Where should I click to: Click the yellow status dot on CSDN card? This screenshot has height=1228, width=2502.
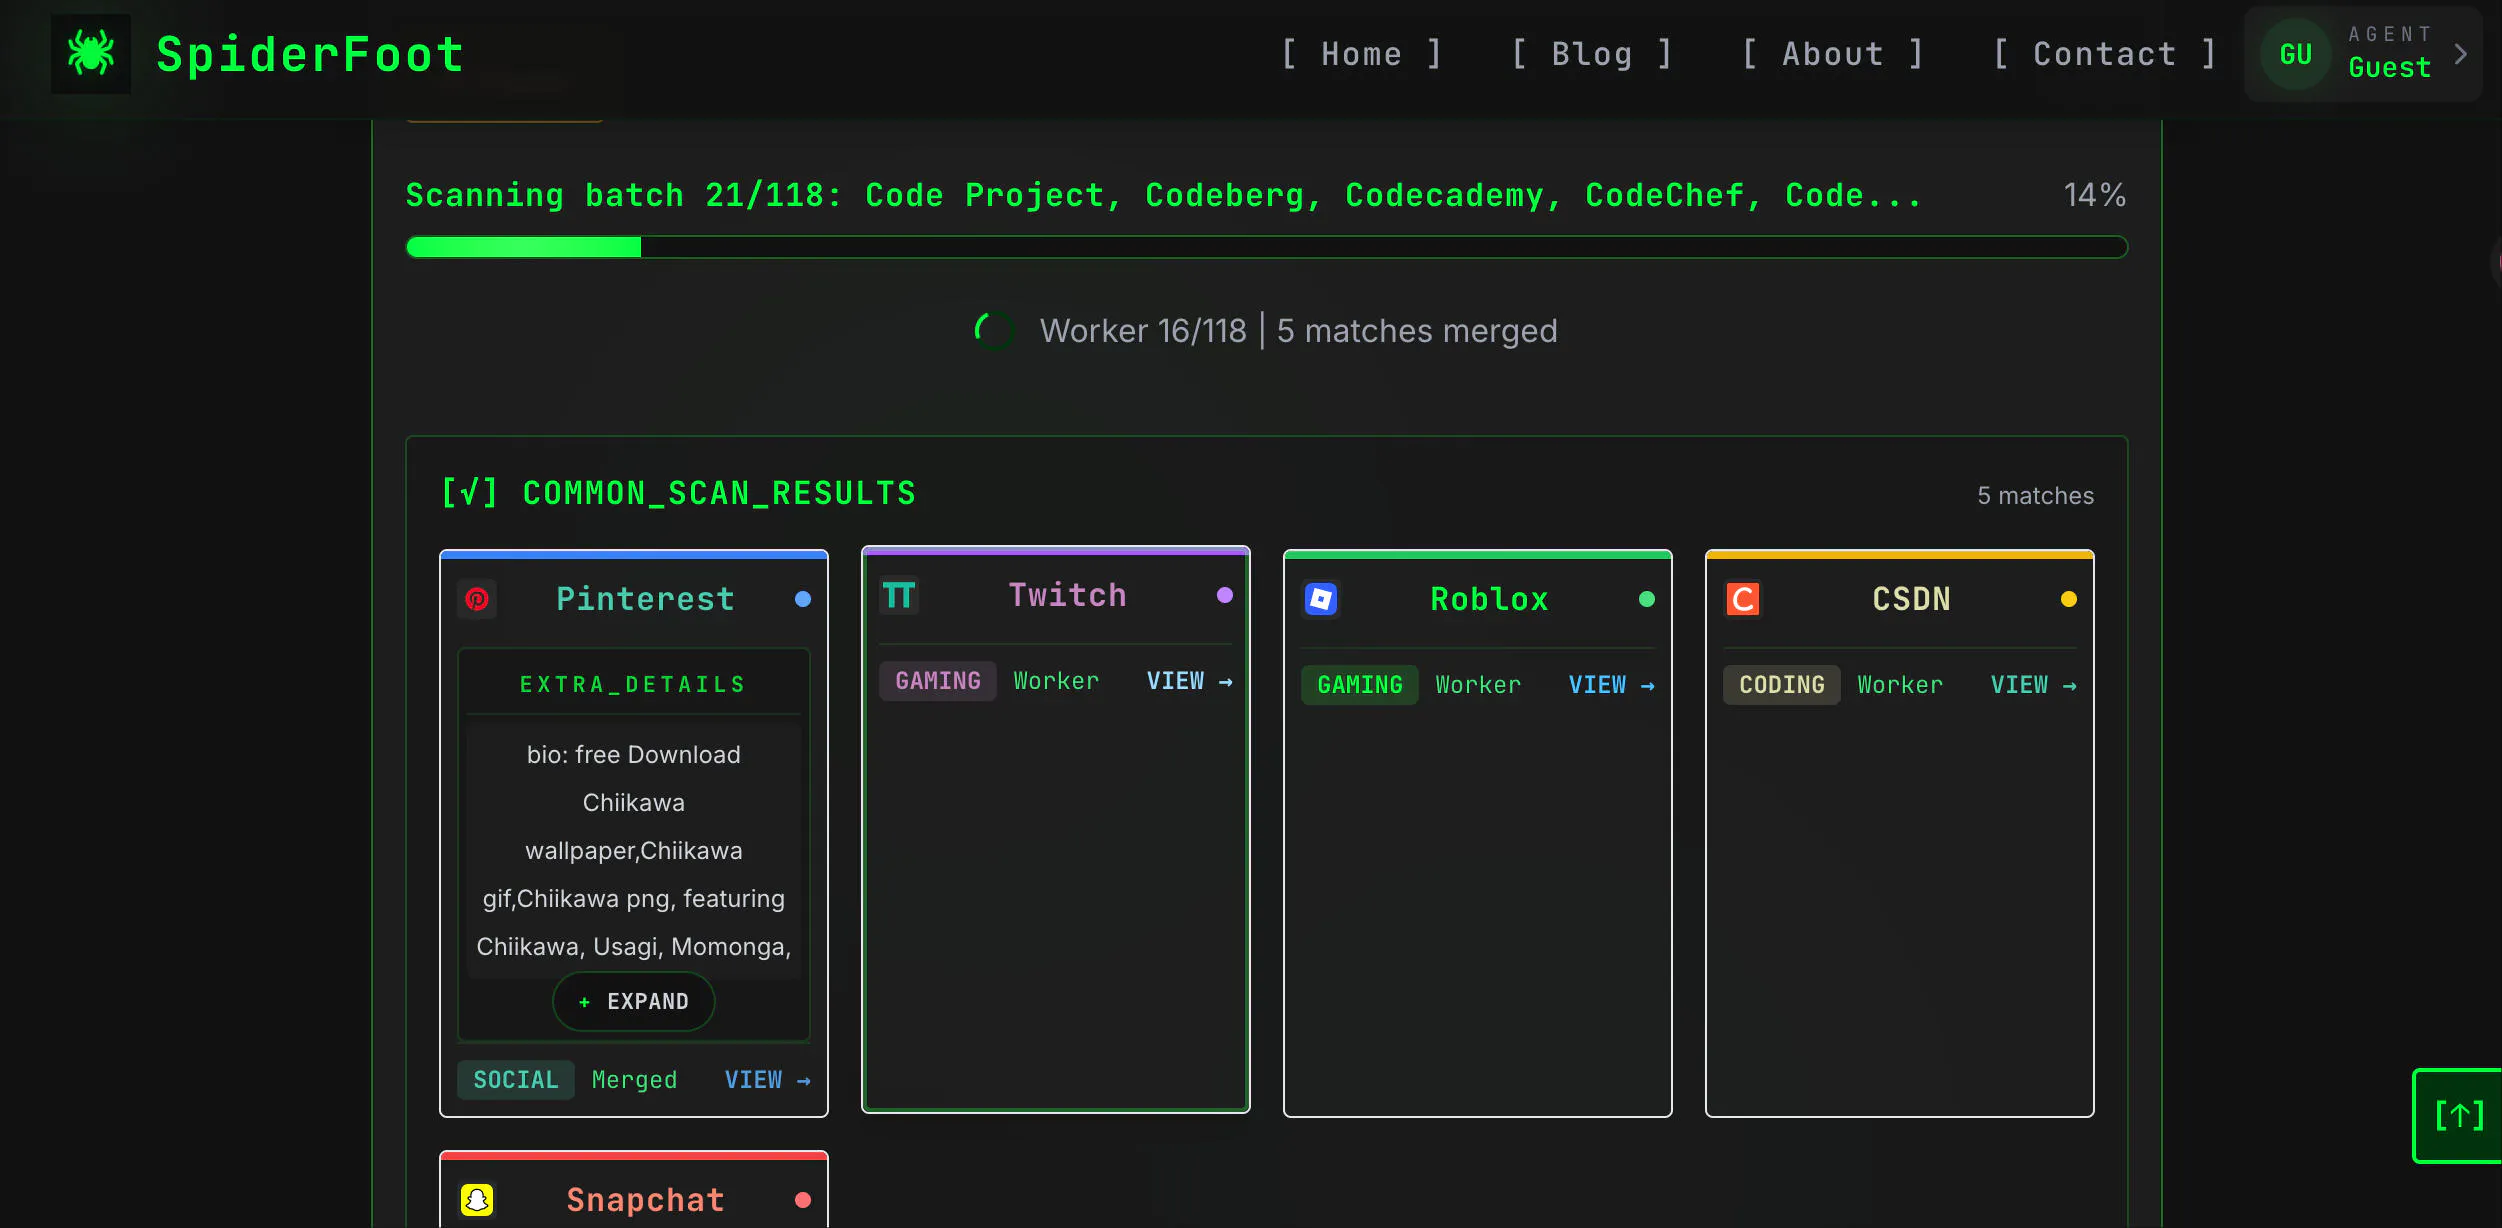2069,599
